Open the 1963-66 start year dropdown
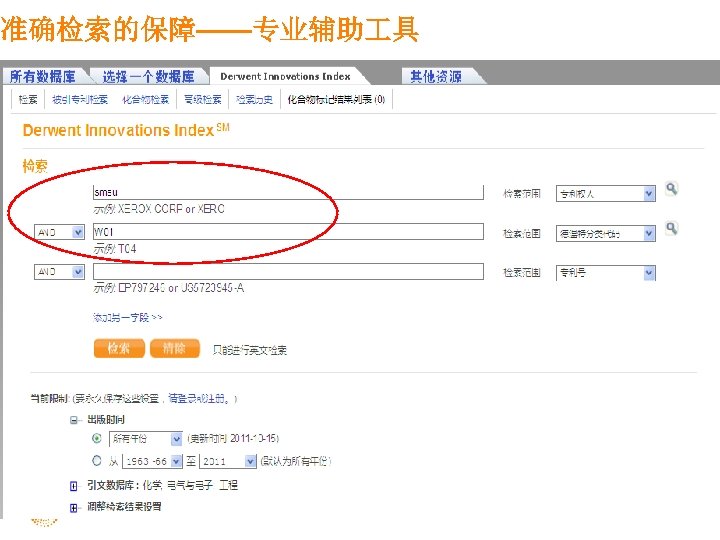The image size is (720, 540). [152, 461]
